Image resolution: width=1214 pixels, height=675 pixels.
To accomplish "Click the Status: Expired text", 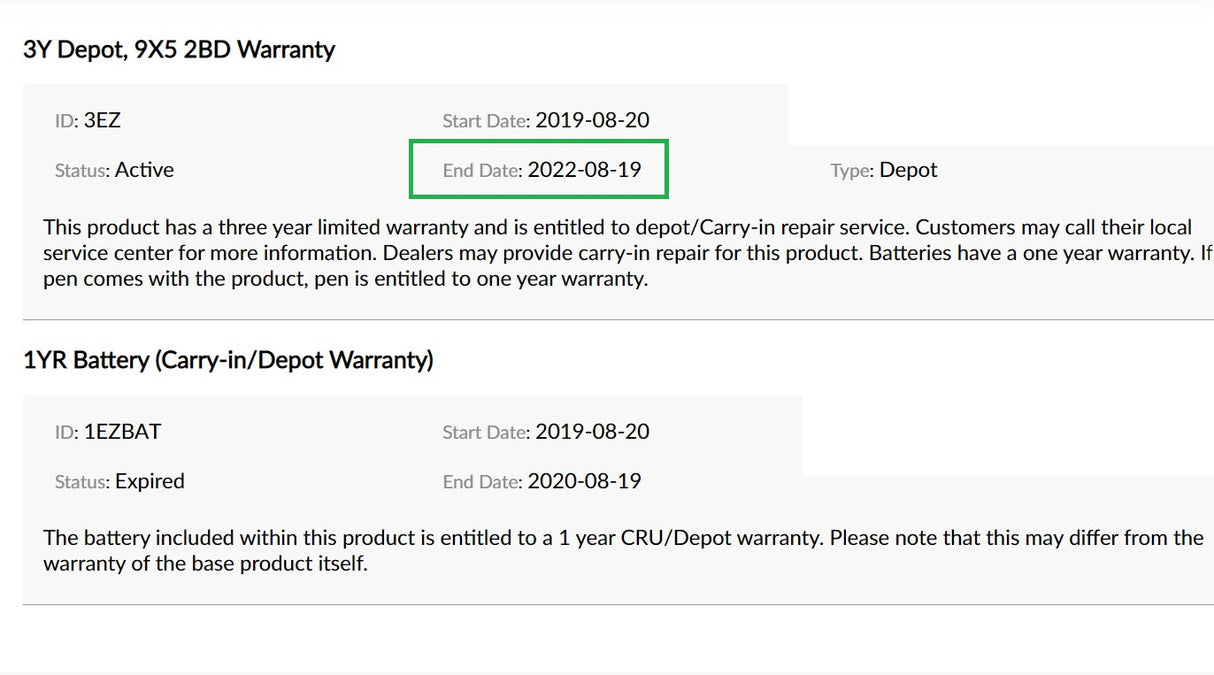I will tap(120, 481).
